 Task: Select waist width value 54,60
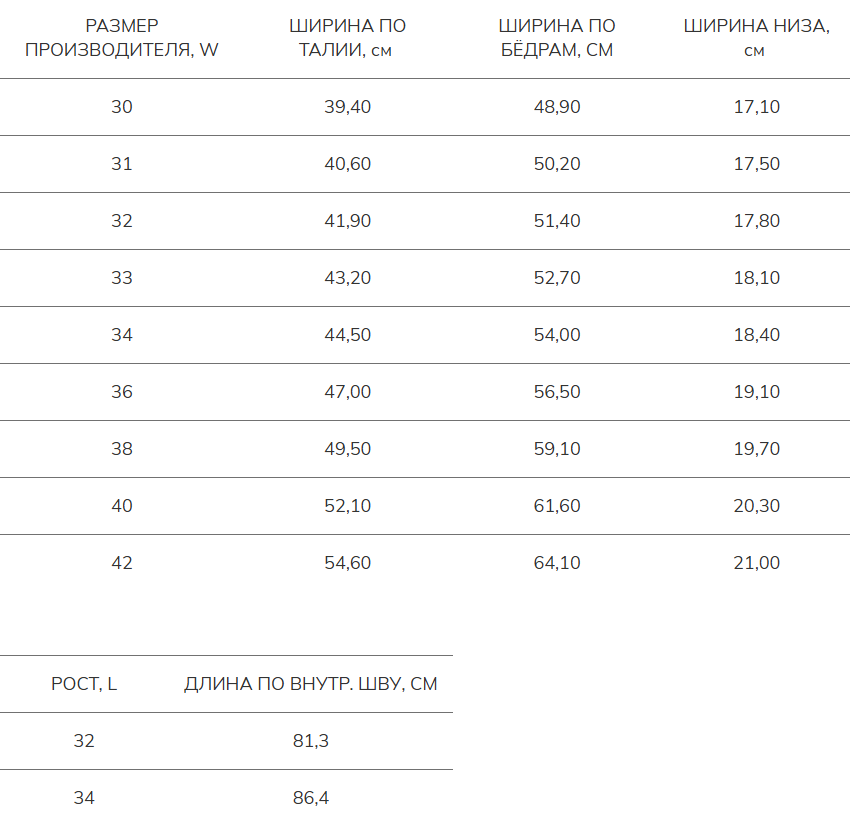point(347,563)
